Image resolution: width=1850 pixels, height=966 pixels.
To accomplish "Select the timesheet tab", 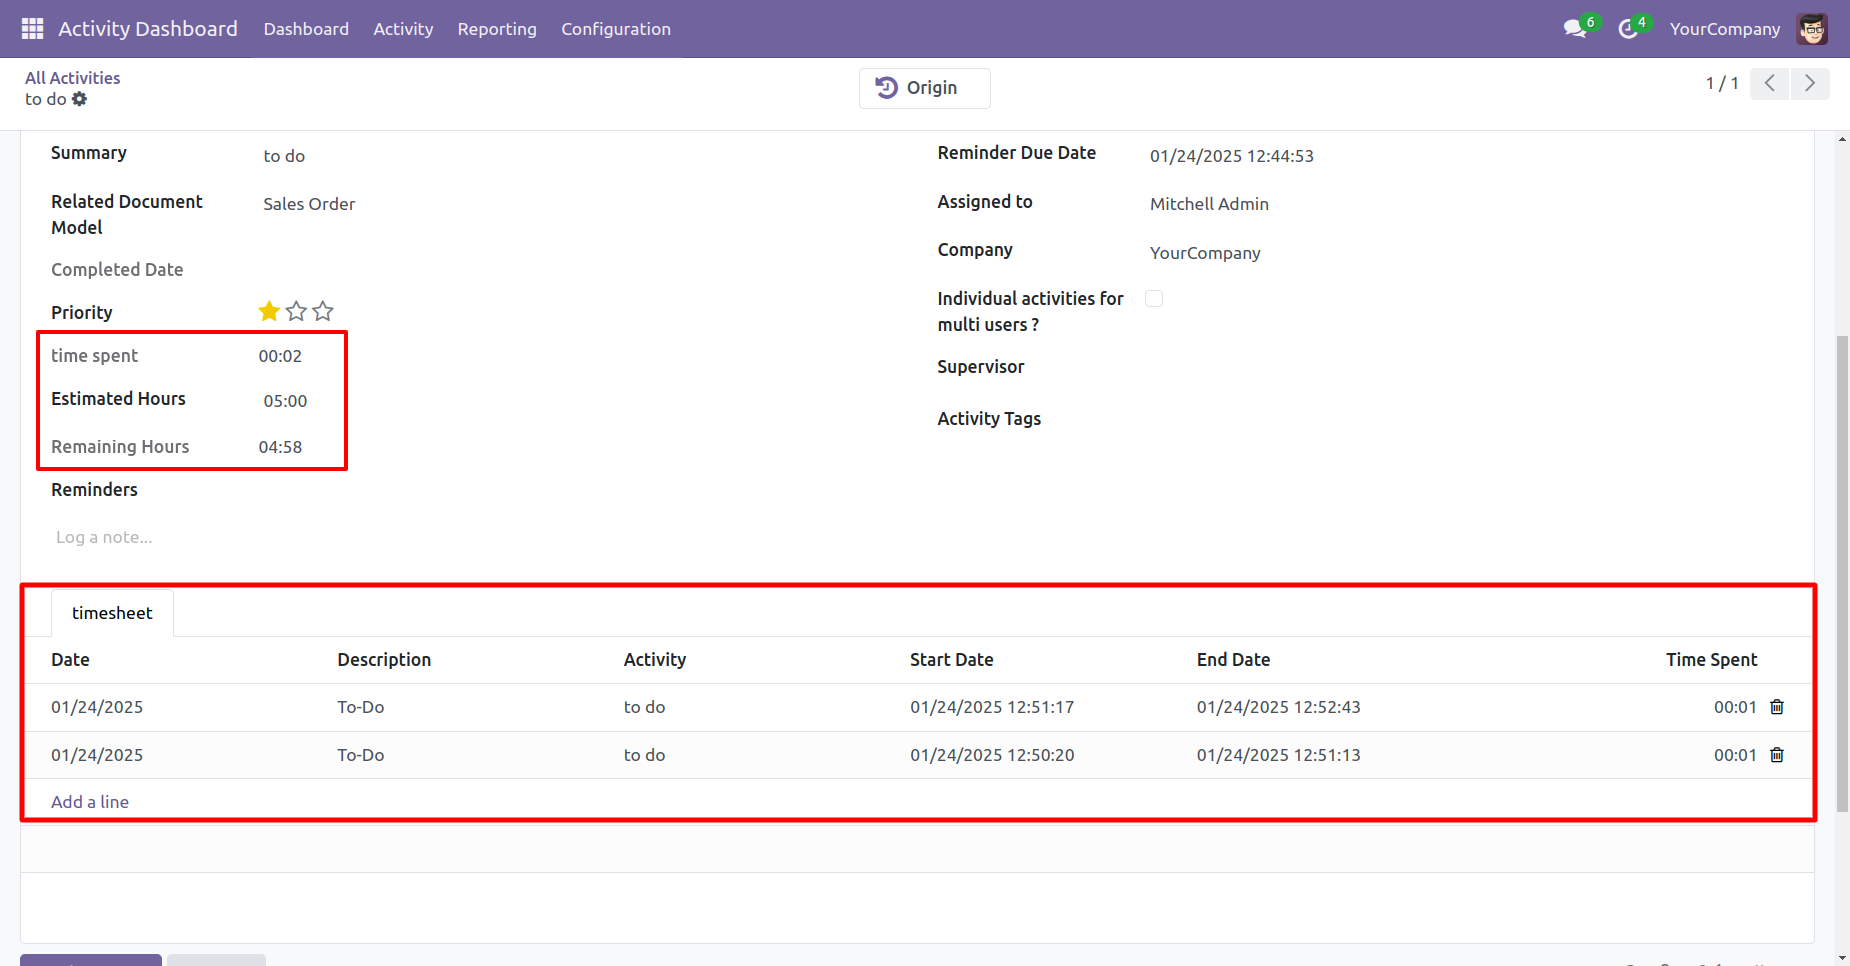I will pos(112,613).
